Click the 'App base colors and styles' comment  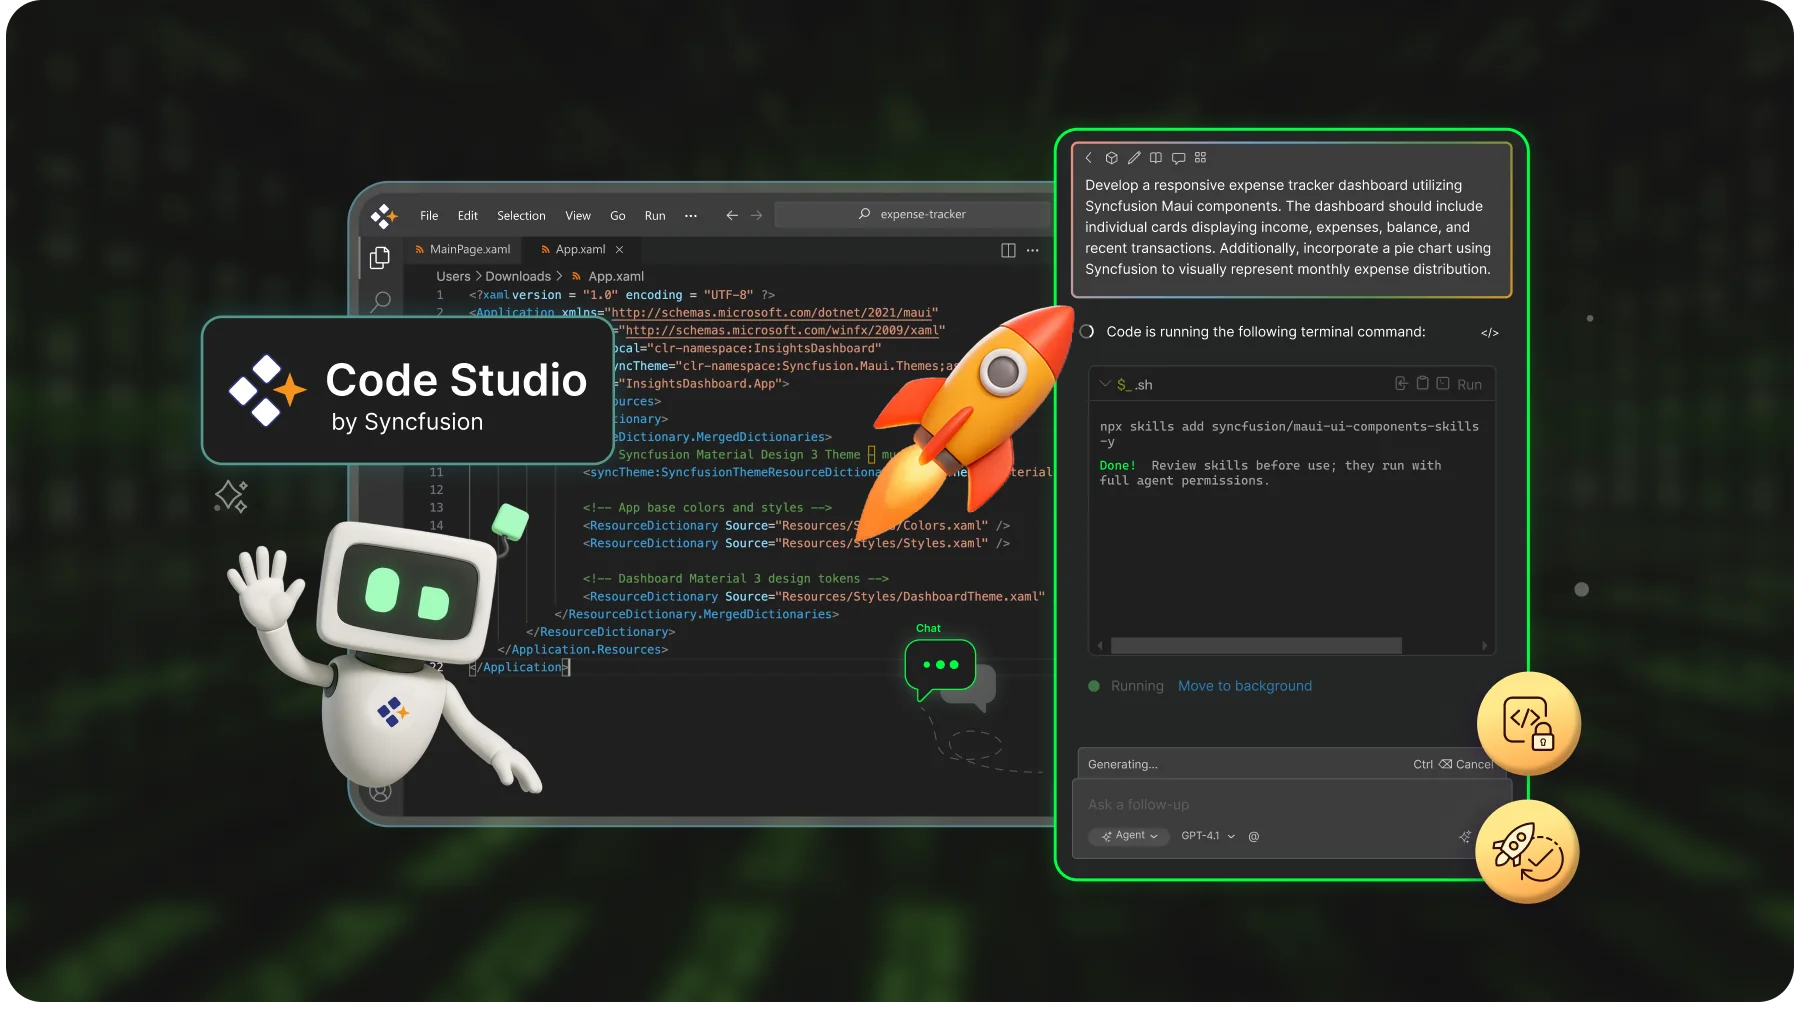(x=707, y=508)
